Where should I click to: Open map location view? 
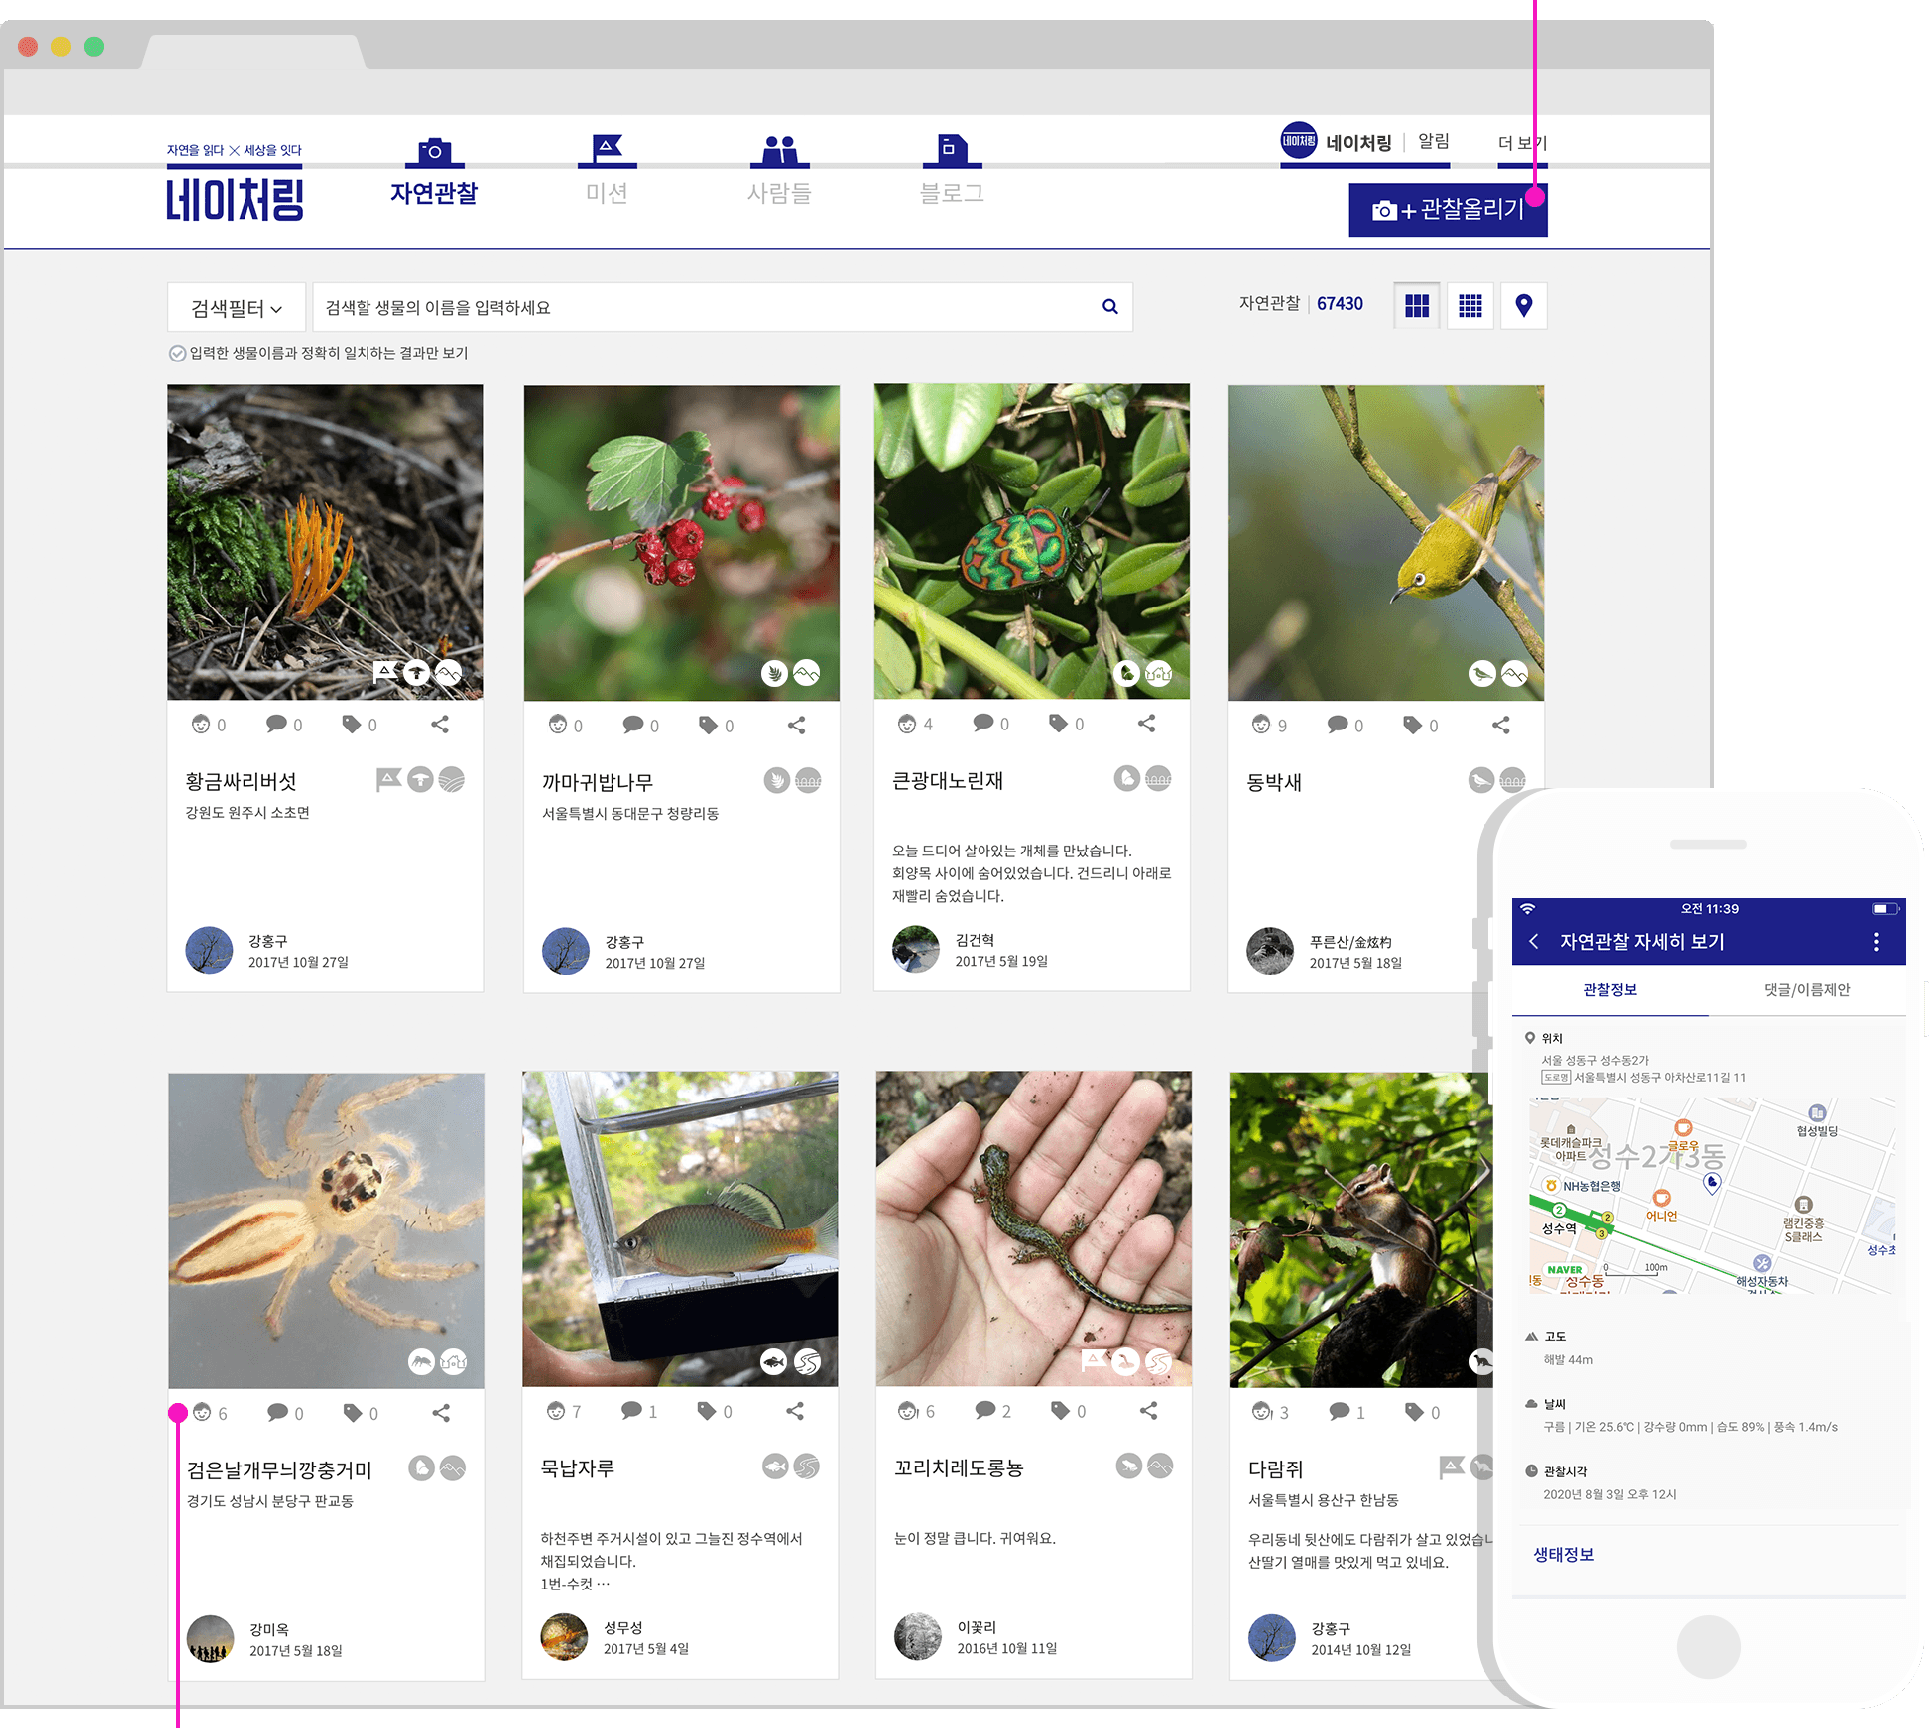(x=1523, y=306)
